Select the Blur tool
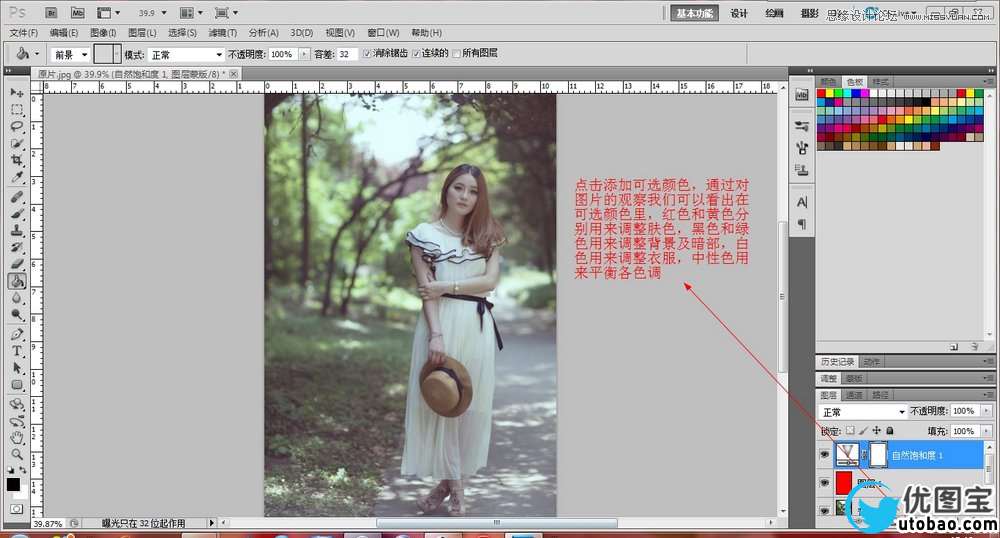 pos(17,298)
